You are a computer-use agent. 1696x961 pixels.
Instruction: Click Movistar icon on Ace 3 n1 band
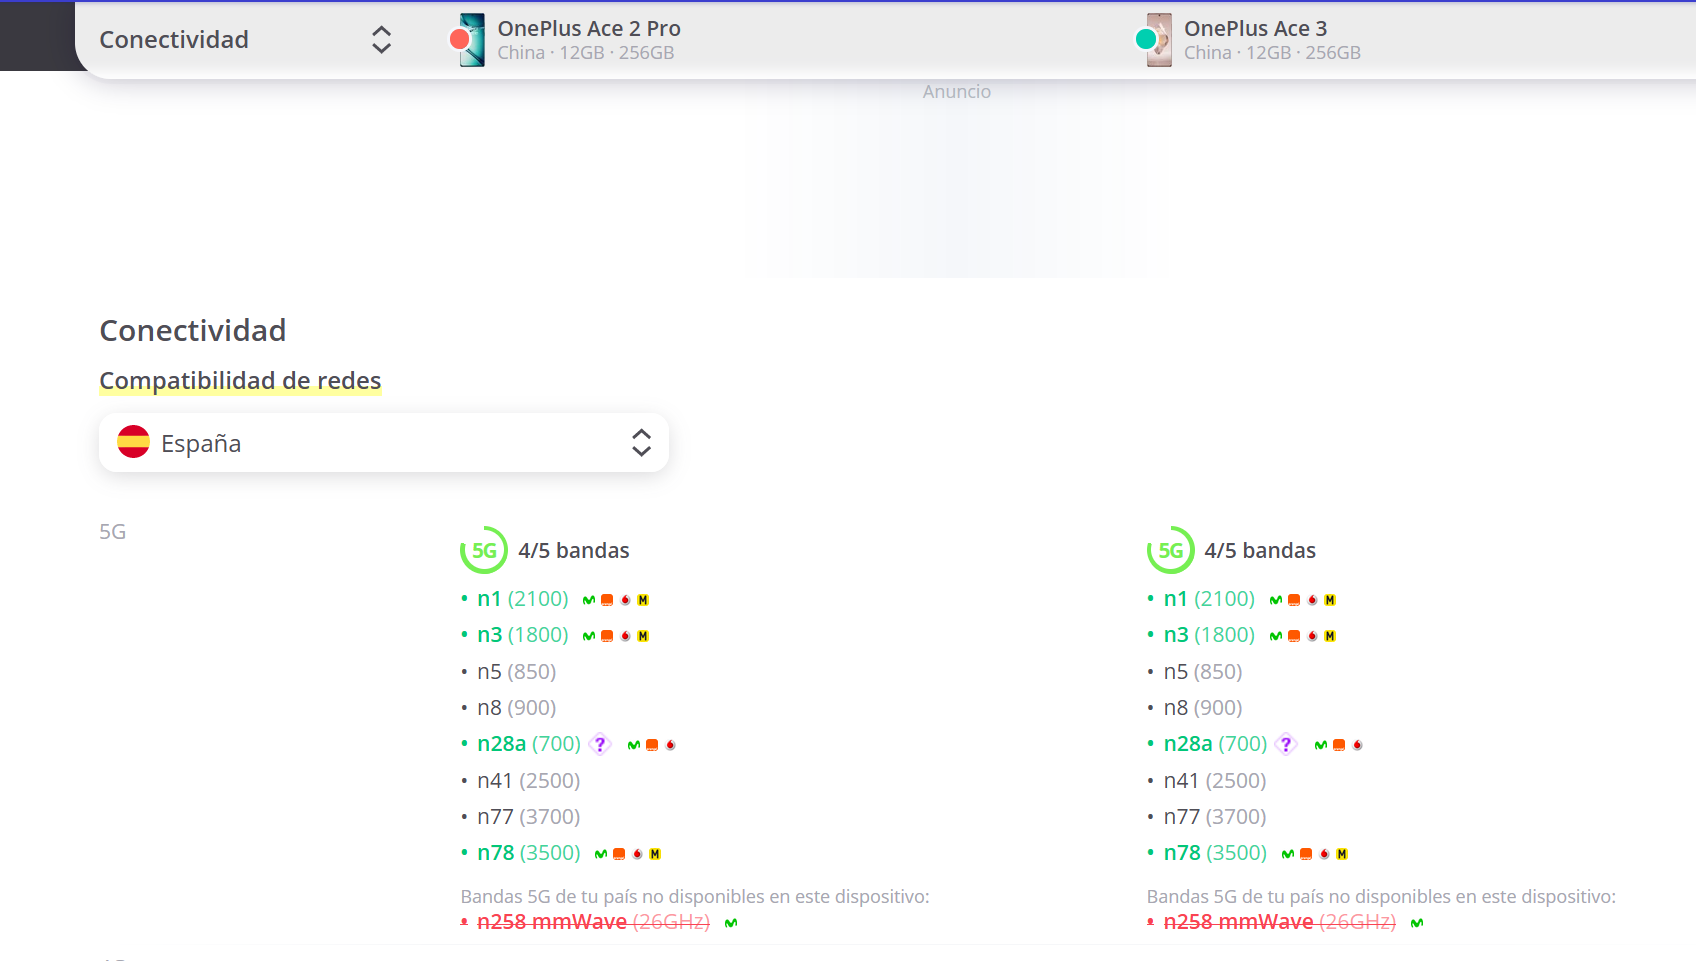(x=1276, y=600)
